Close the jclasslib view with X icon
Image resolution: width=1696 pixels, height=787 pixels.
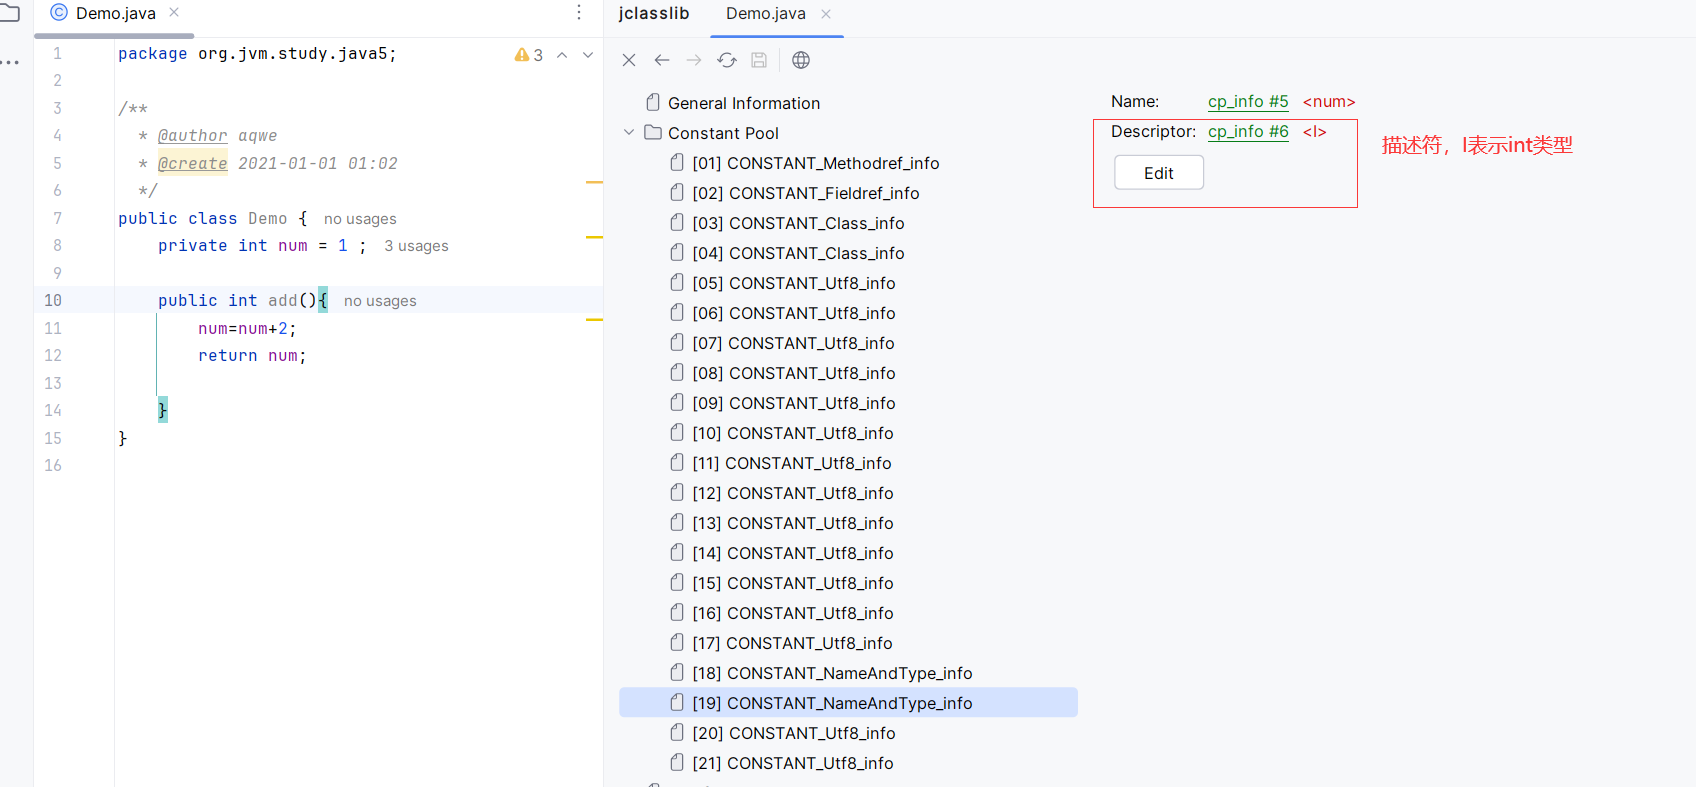point(629,60)
